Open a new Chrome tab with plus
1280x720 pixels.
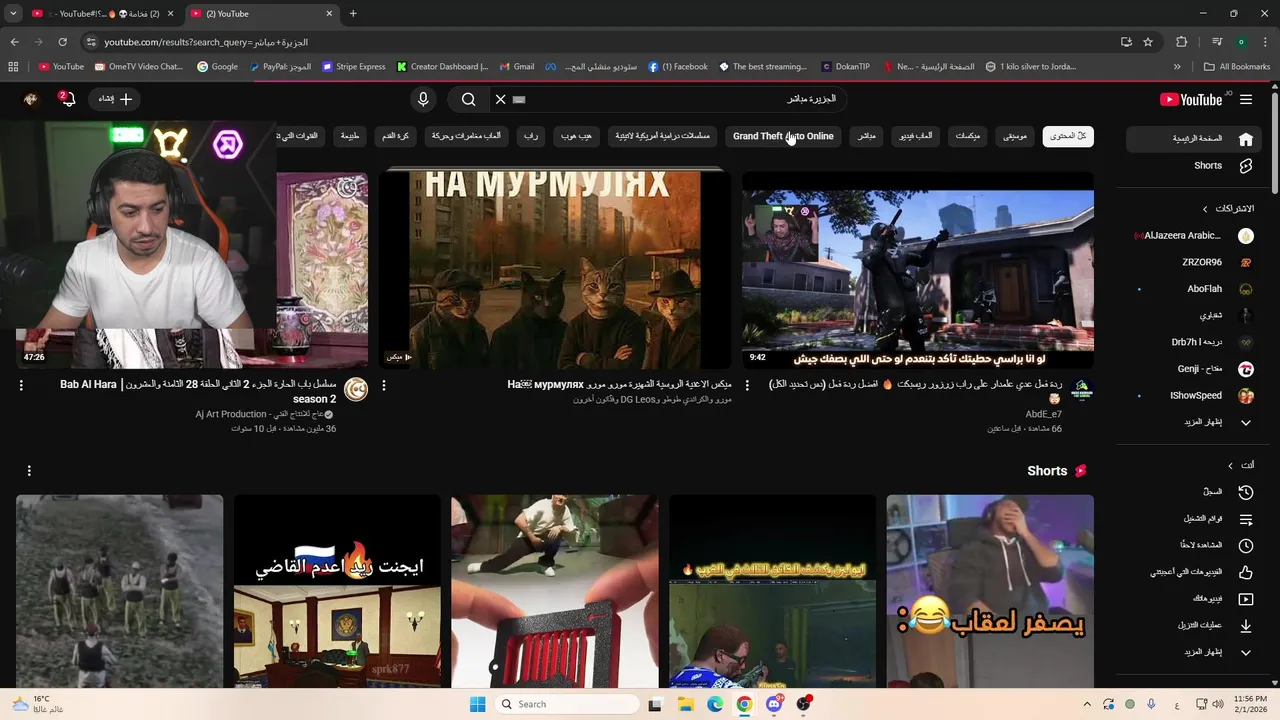click(353, 13)
